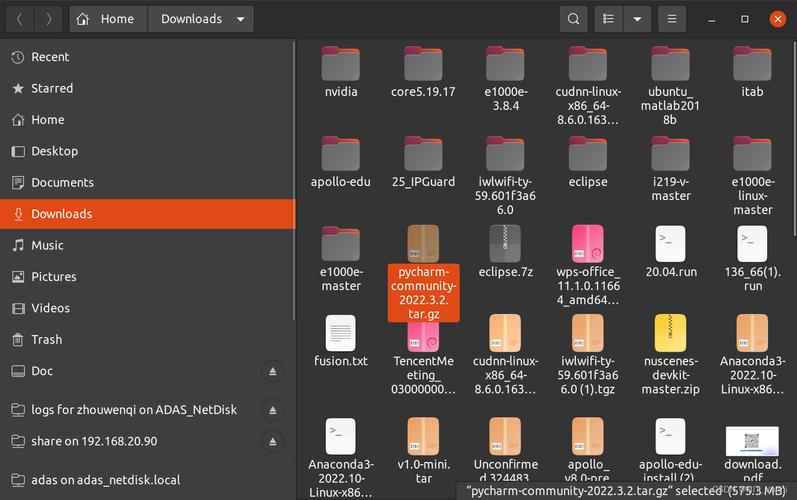Open Documents in the sidebar
The width and height of the screenshot is (797, 500).
pyautogui.click(x=147, y=182)
